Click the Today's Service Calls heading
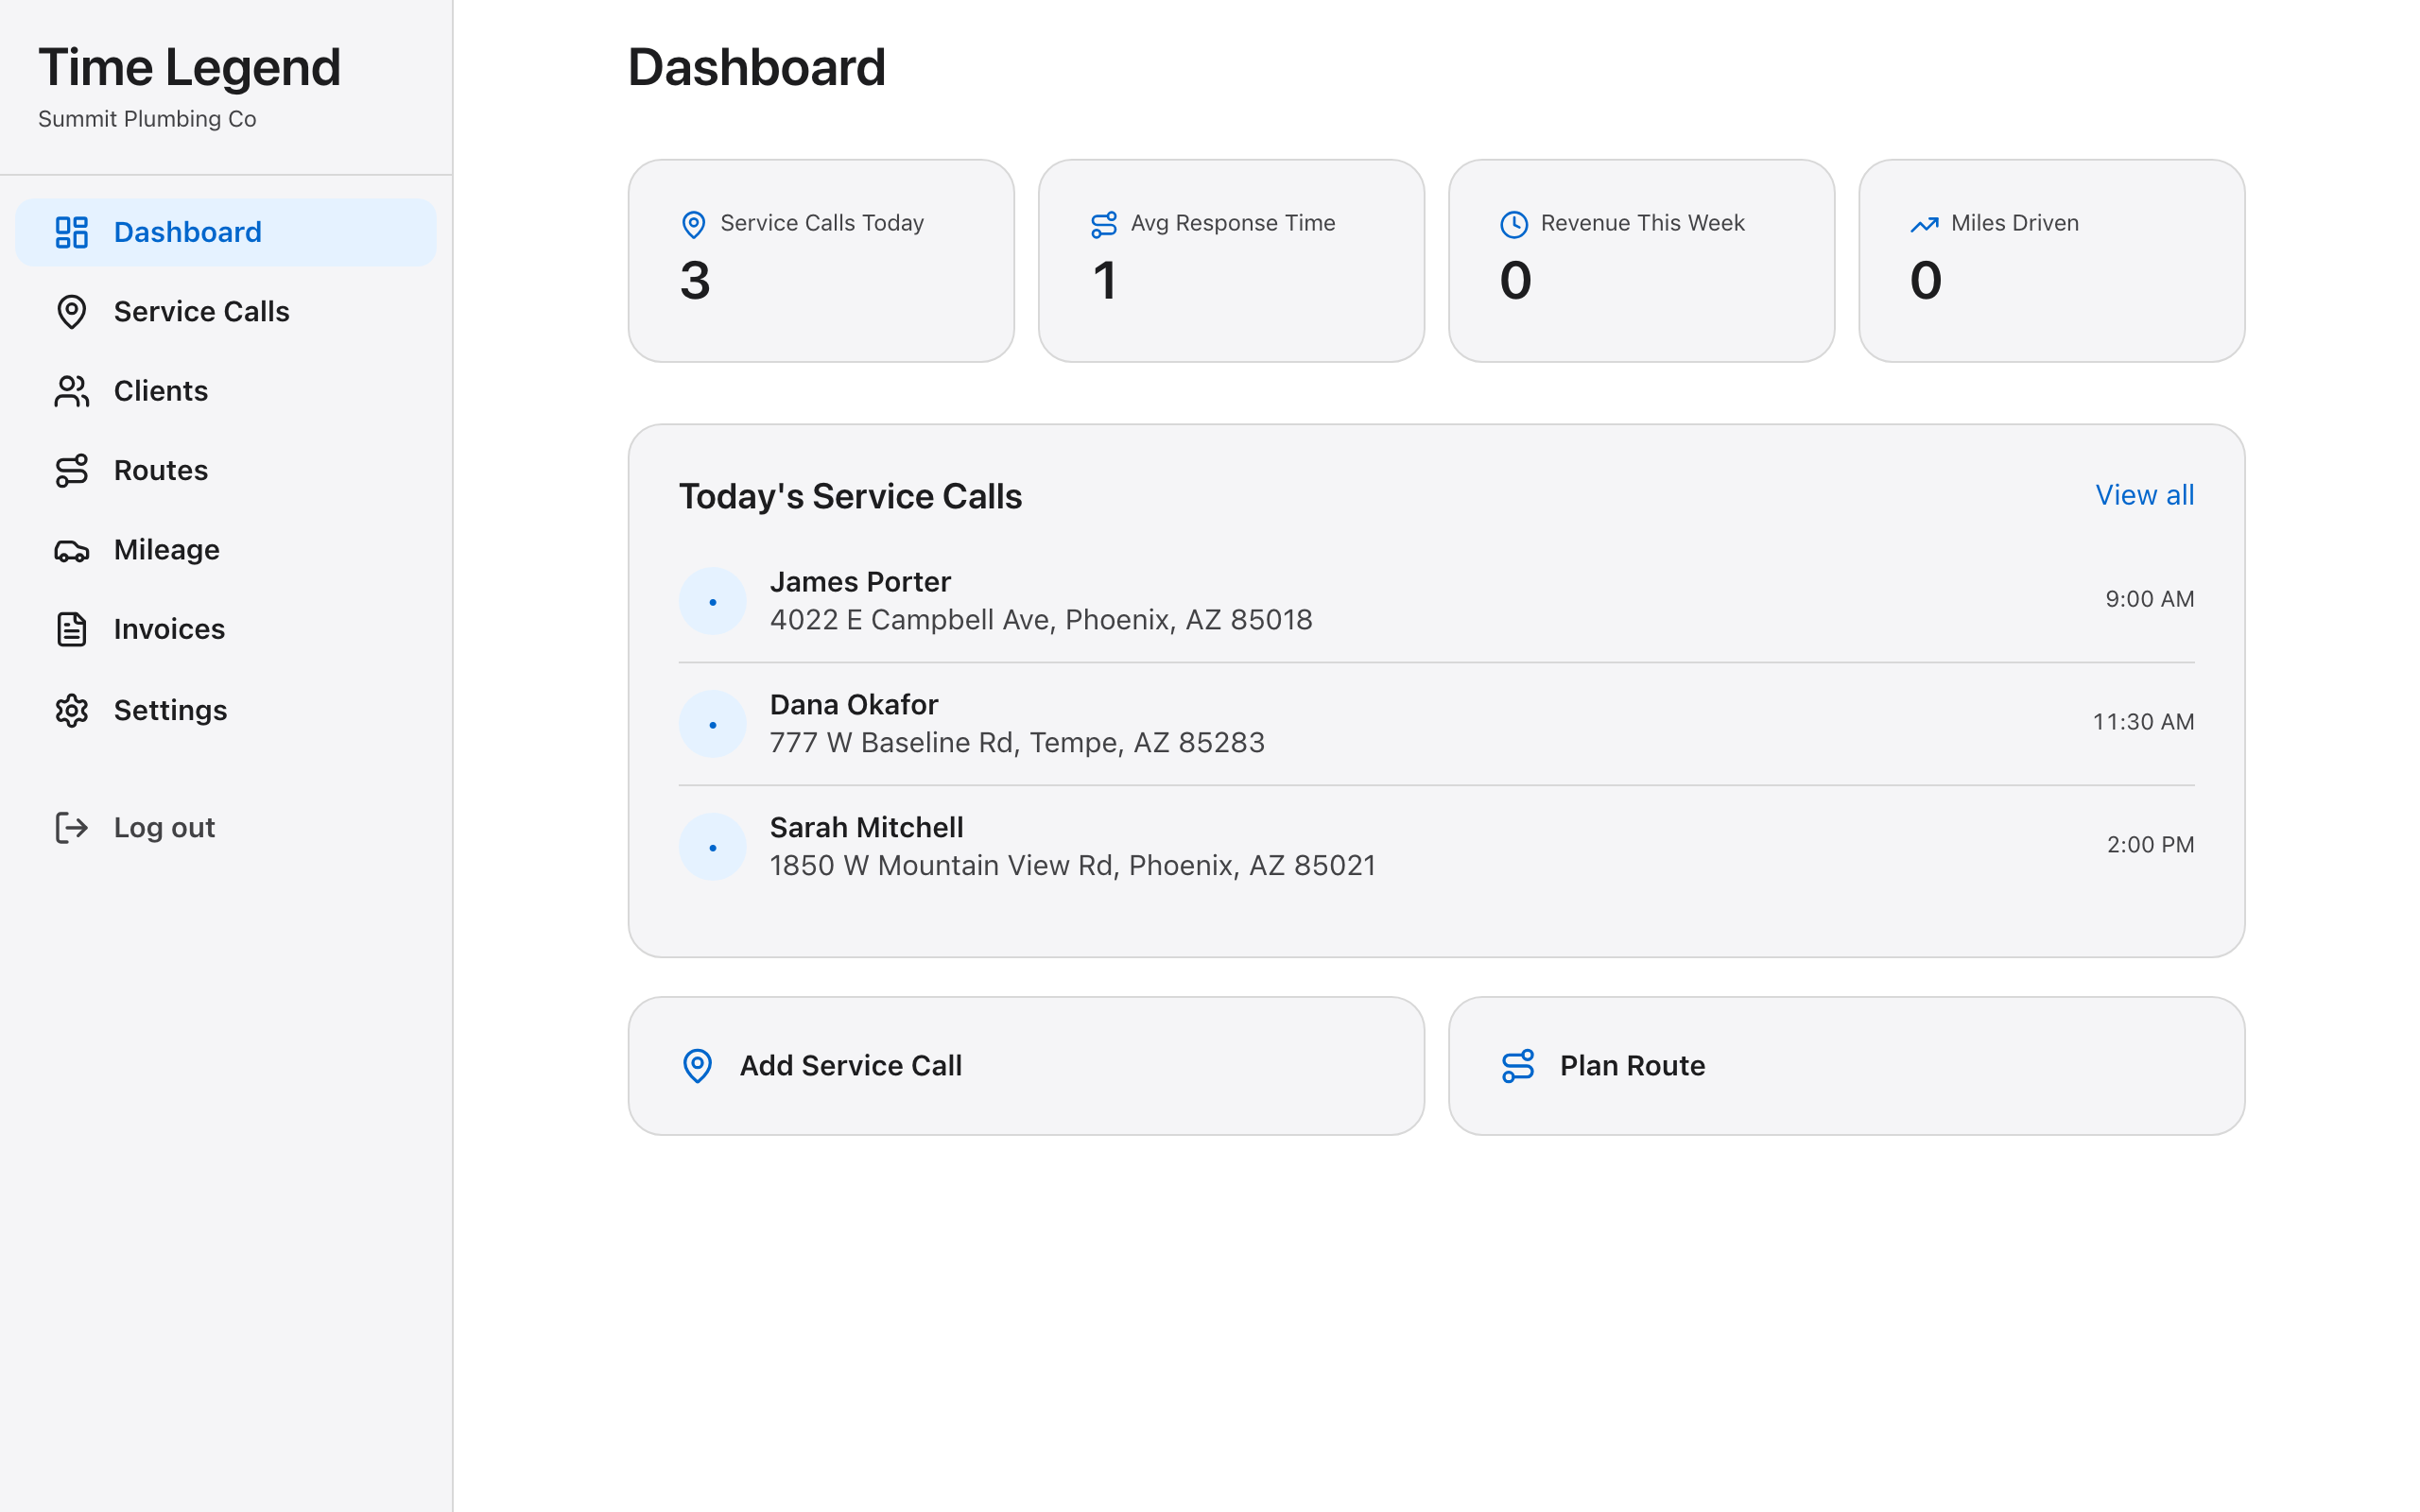 [850, 496]
